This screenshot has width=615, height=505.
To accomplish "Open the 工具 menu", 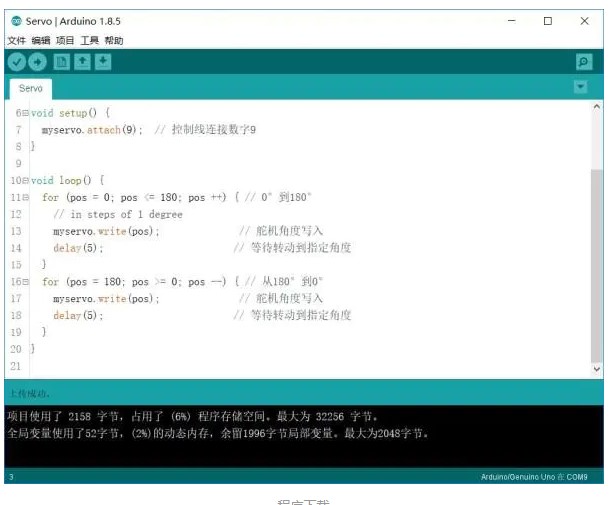I will coord(89,40).
